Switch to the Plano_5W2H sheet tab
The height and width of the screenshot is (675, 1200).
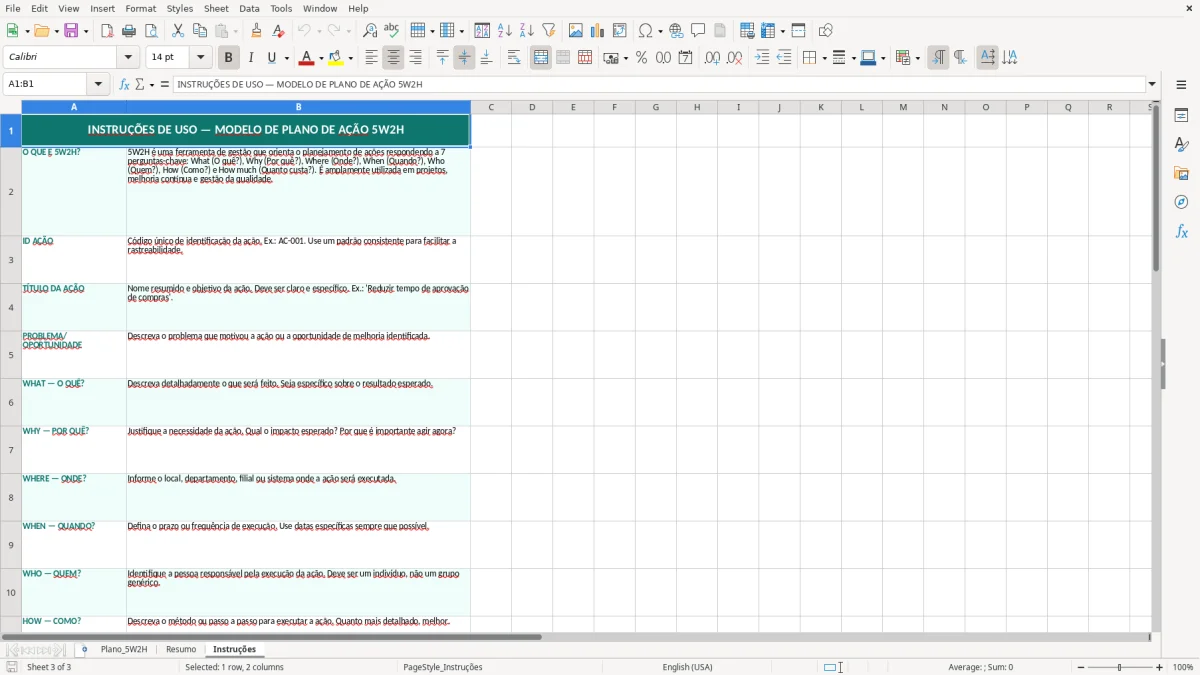coord(124,650)
